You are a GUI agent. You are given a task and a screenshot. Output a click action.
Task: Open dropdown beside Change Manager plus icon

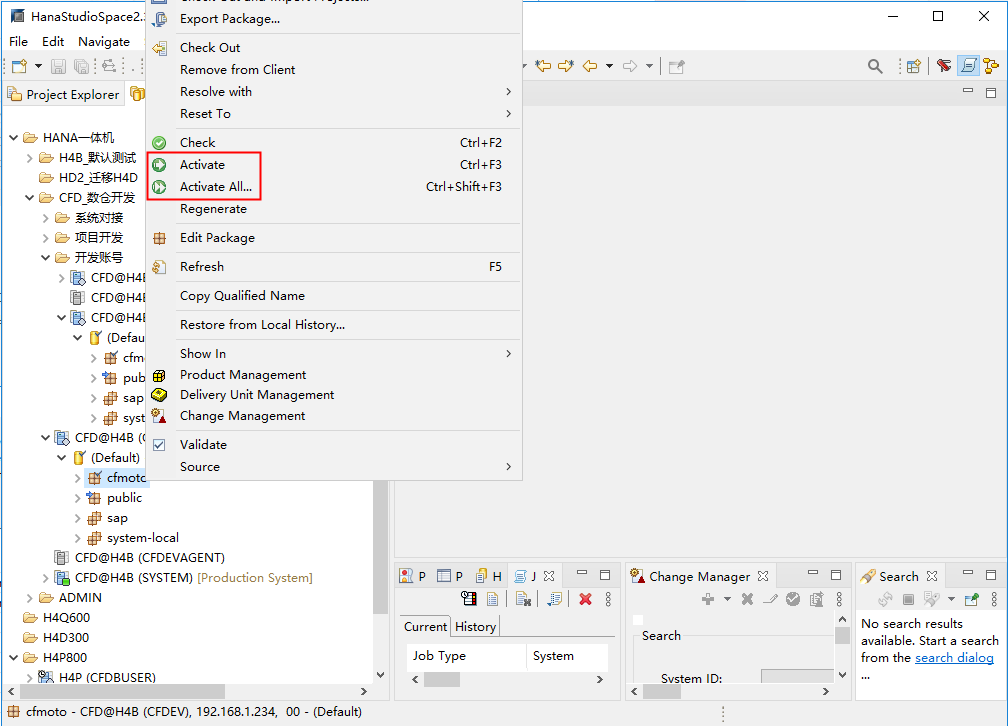(727, 599)
